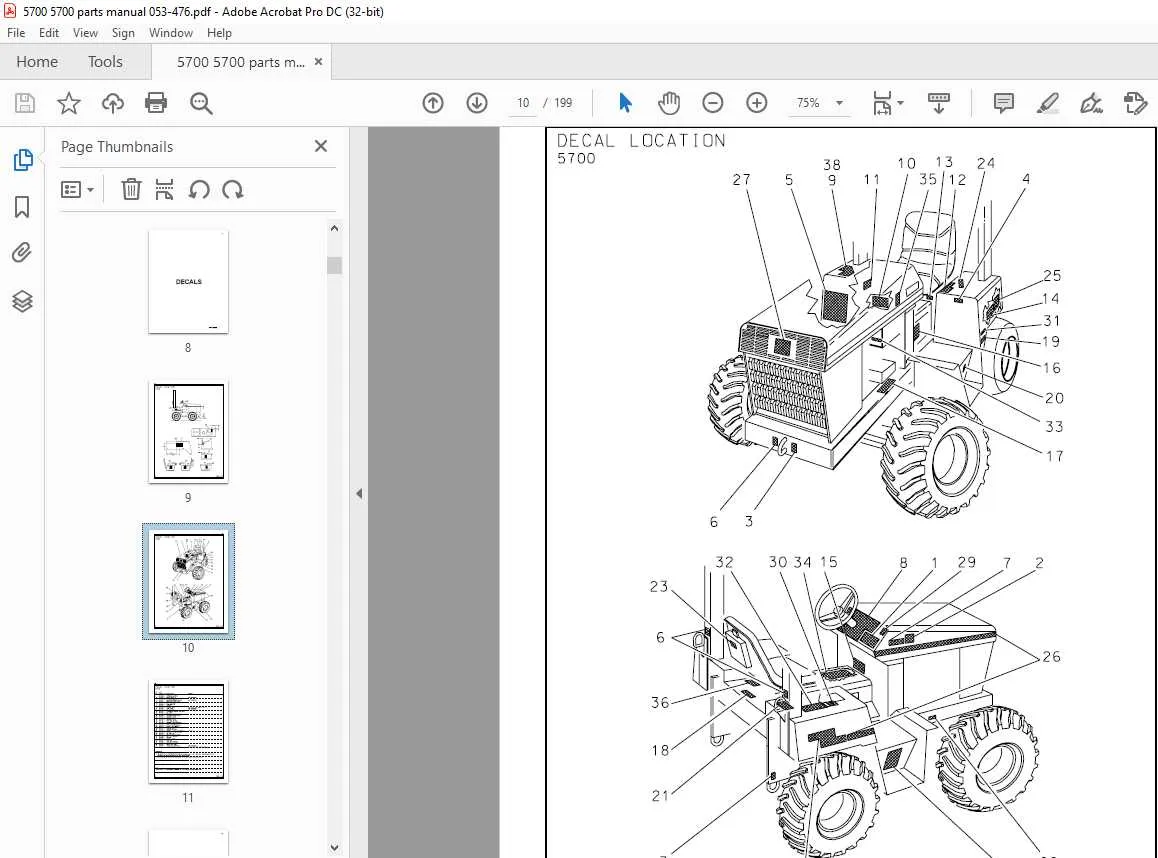Activate the selection arrow tool
Viewport: 1158px width, 858px height.
click(x=625, y=103)
